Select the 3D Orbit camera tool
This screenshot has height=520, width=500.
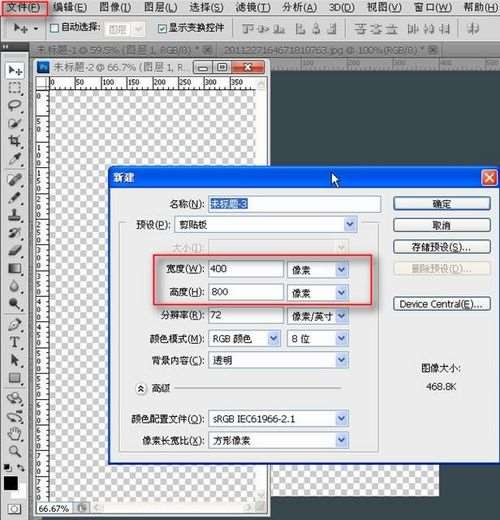pos(15,417)
